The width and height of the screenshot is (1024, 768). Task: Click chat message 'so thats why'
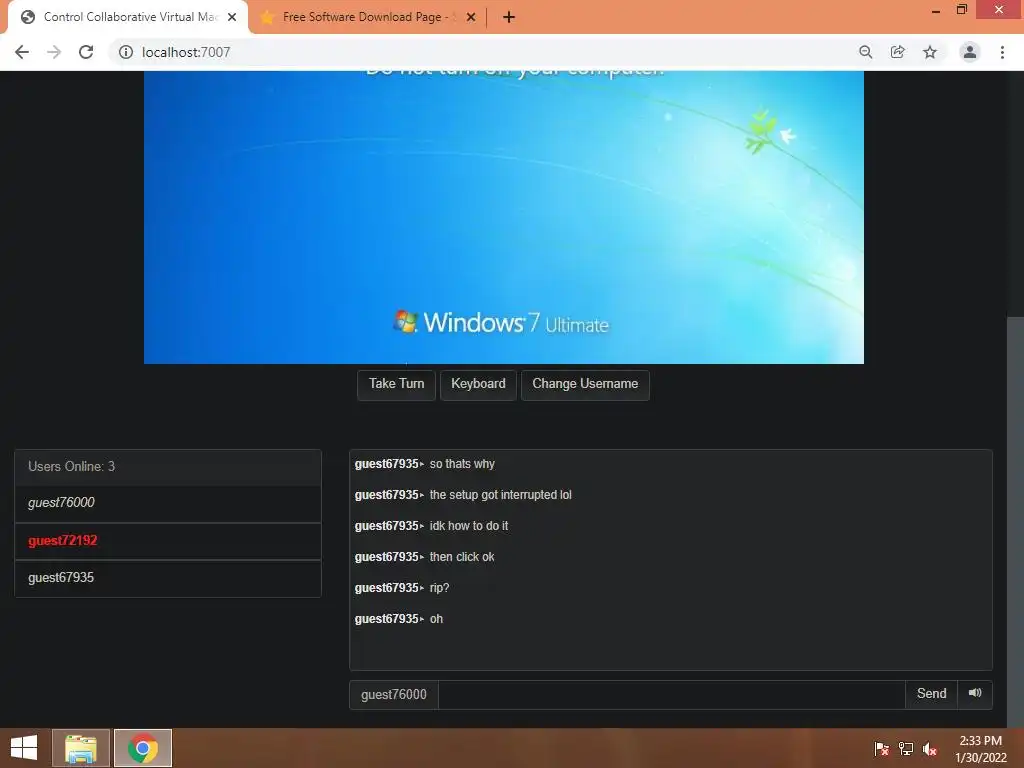tap(462, 464)
